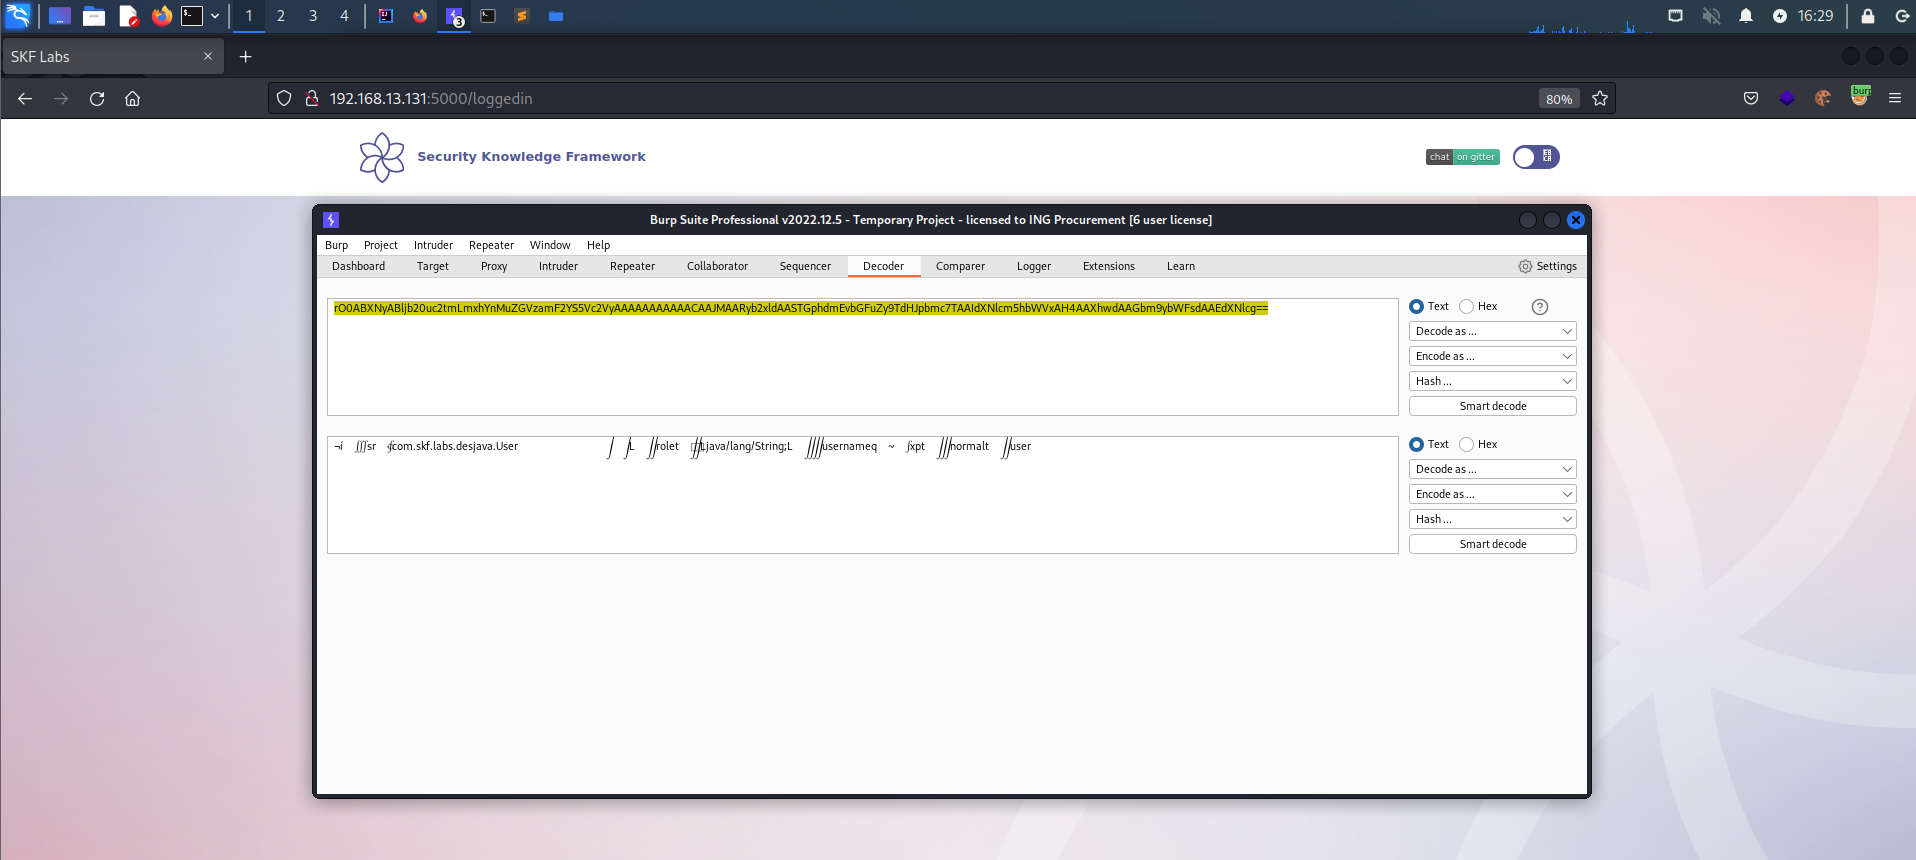The image size is (1916, 860).
Task: Open the terminal launcher in the panel
Action: [192, 16]
